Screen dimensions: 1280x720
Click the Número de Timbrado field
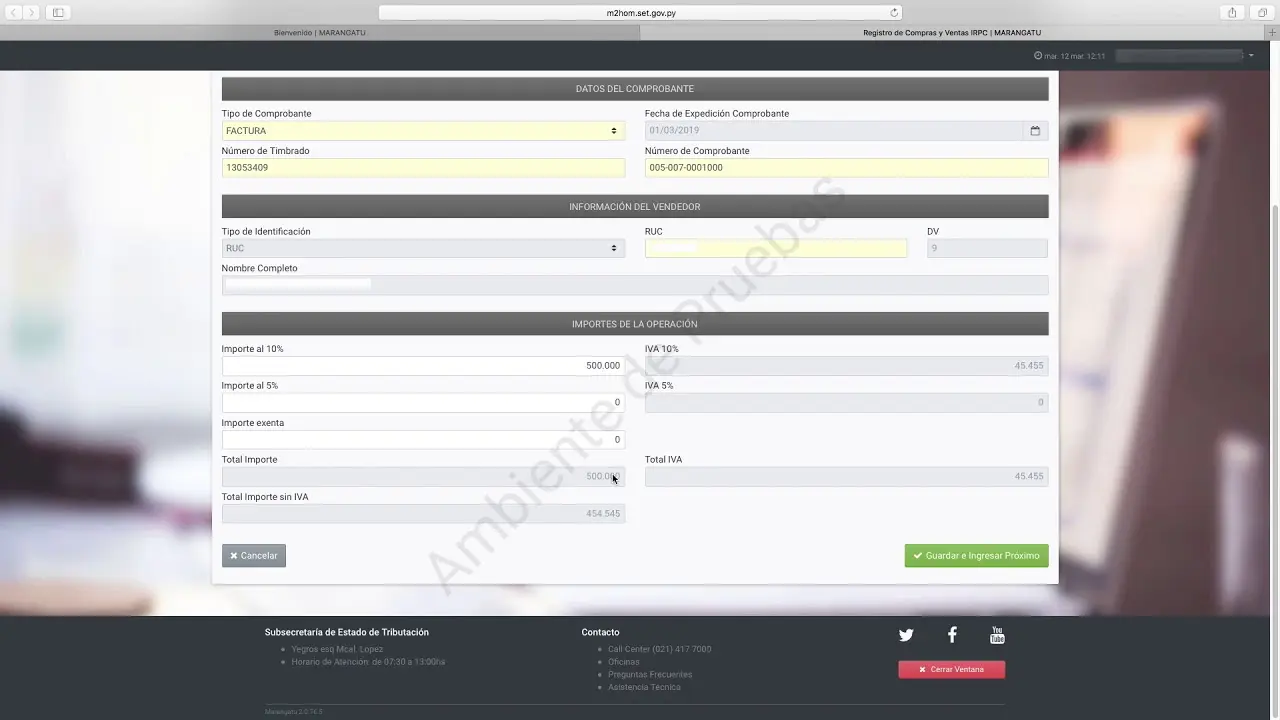[x=423, y=168]
